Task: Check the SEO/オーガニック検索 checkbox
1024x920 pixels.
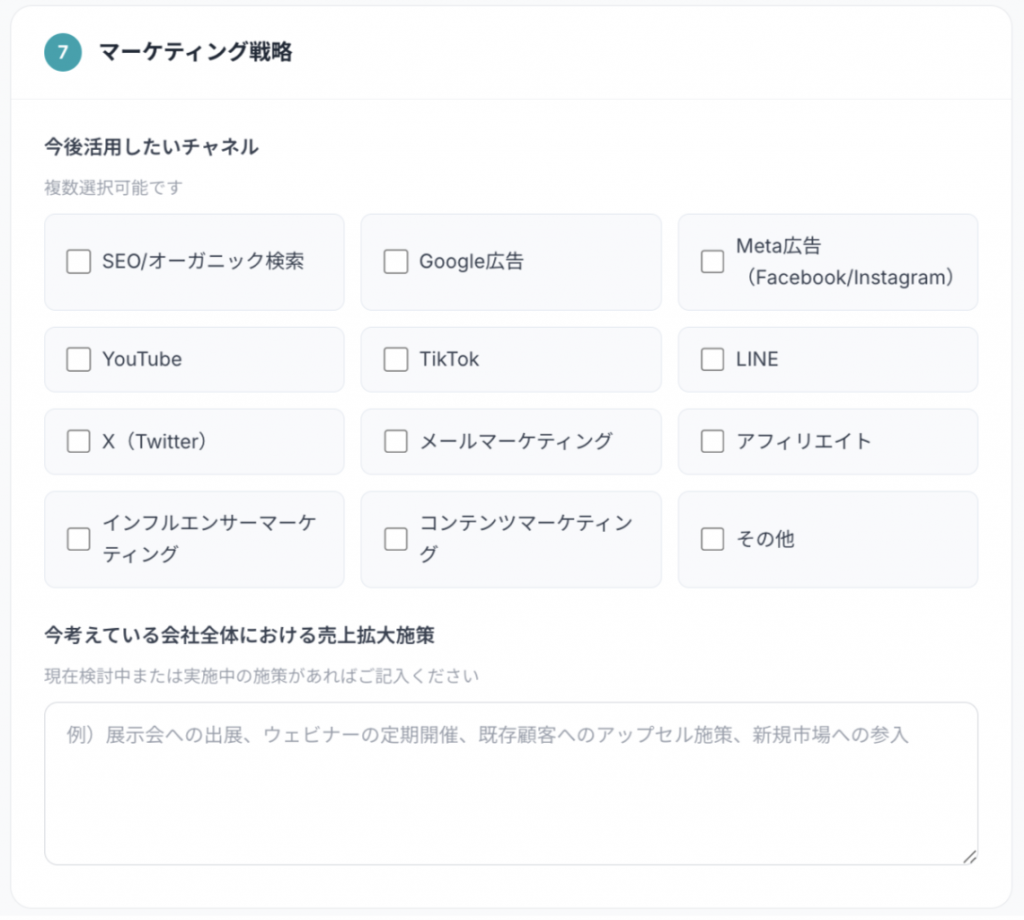Action: pyautogui.click(x=78, y=262)
